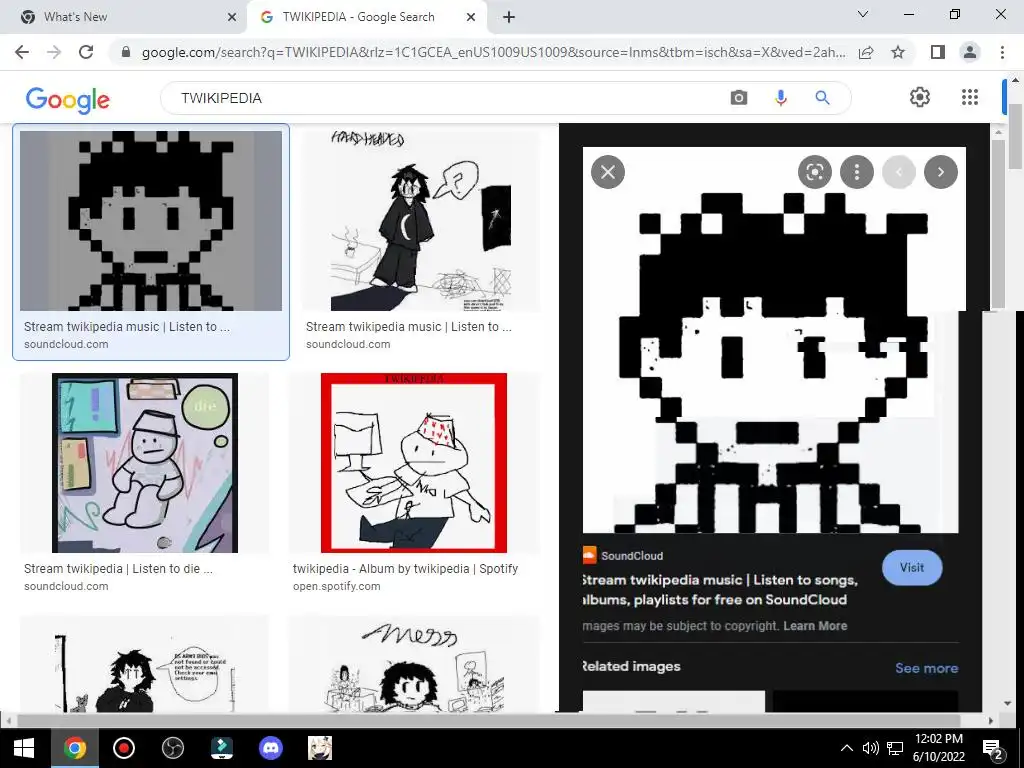
Task: Open Filmora app in taskbar
Action: [221, 748]
